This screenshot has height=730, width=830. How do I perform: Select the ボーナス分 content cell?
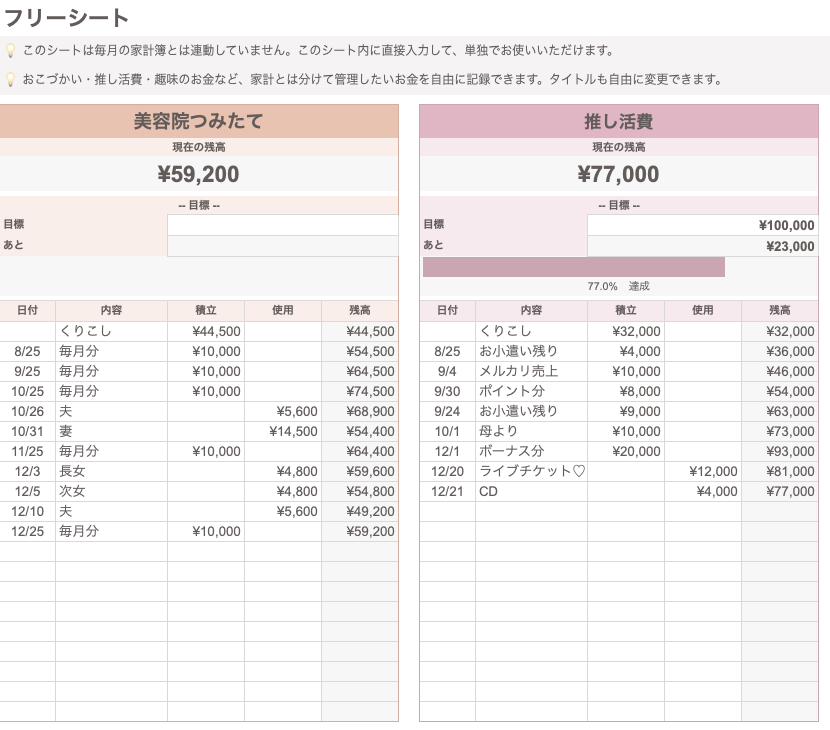(x=531, y=452)
